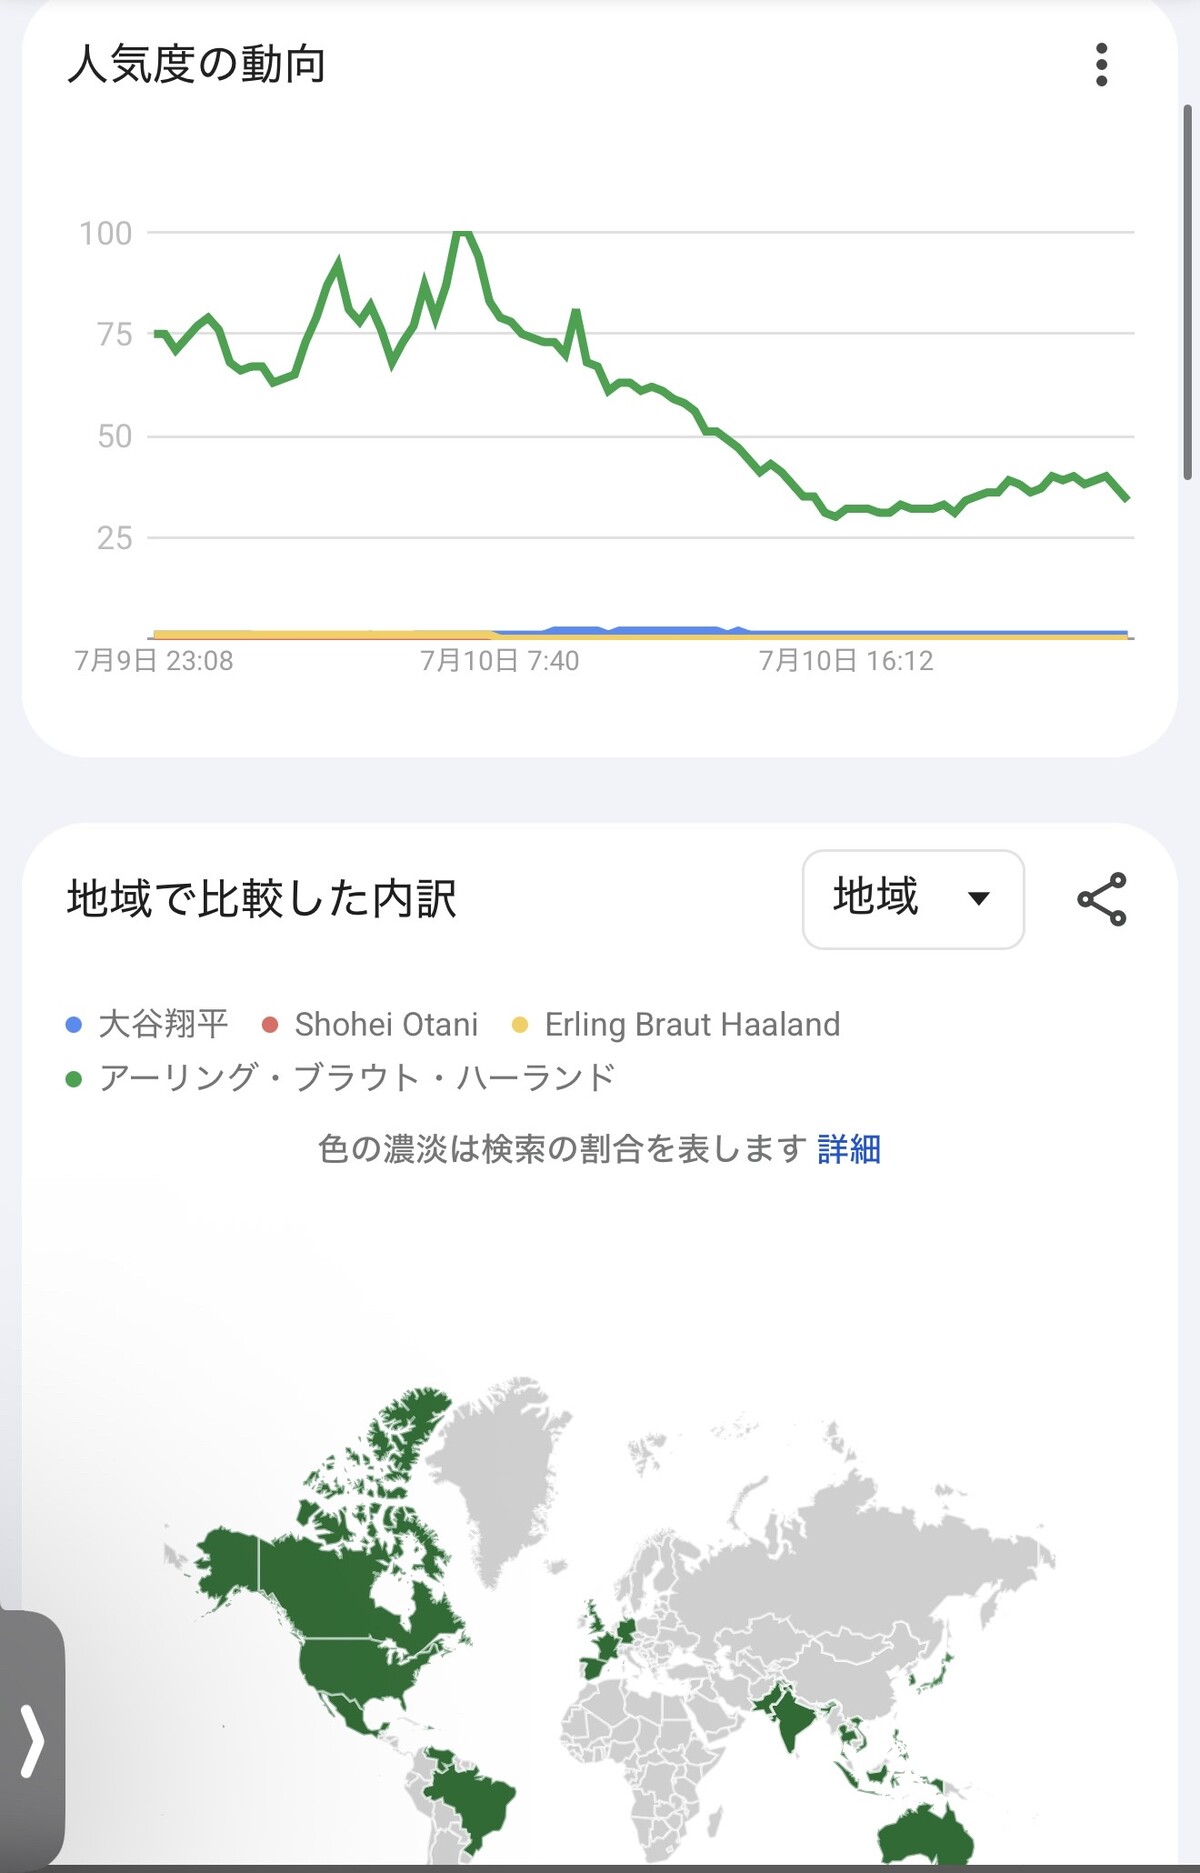Share the regional breakdown via the share icon
This screenshot has width=1200, height=1873.
pyautogui.click(x=1102, y=899)
